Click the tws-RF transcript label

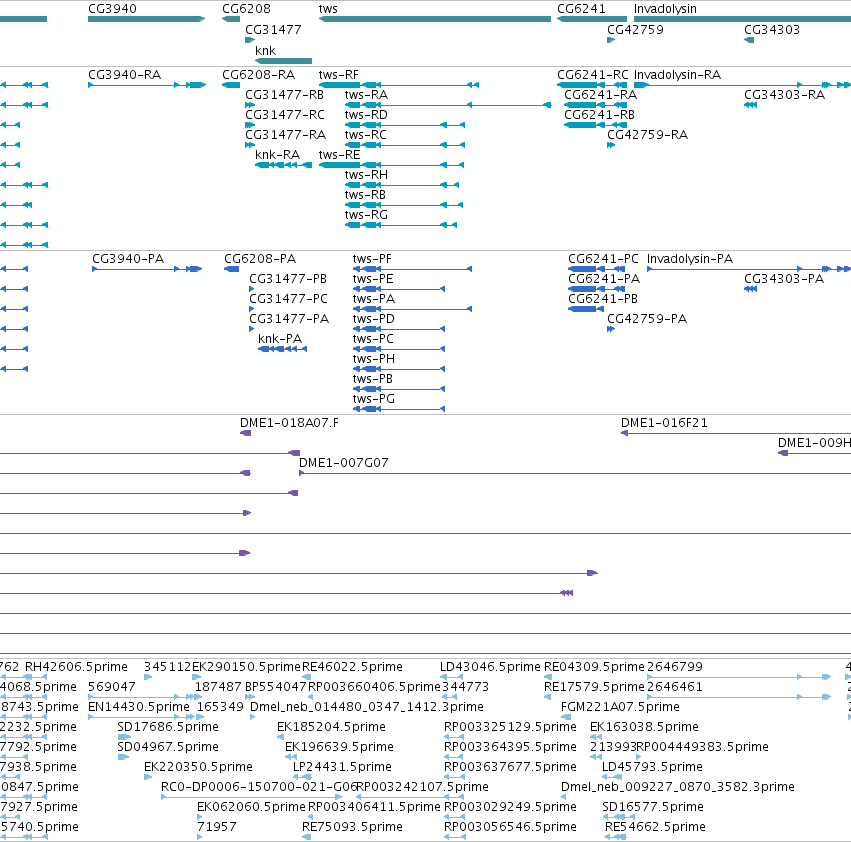339,74
